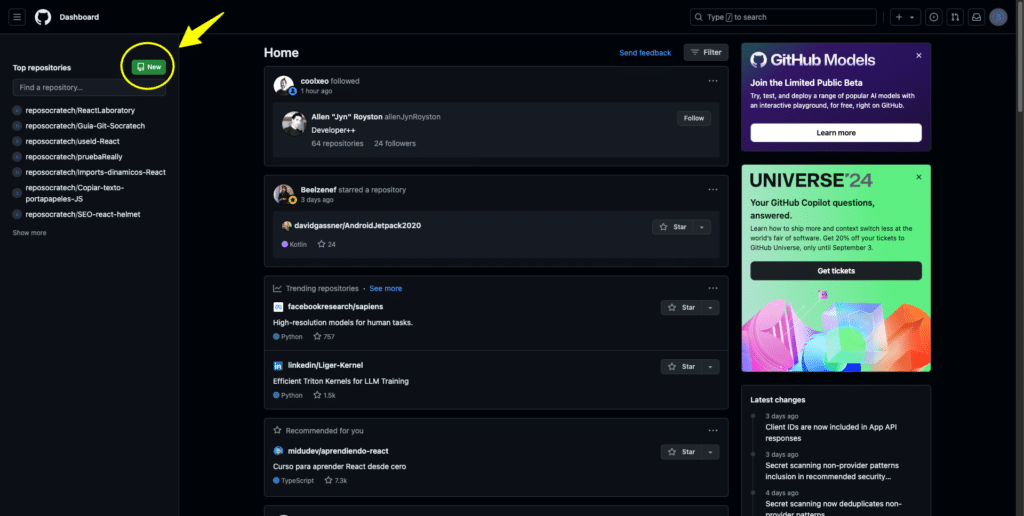This screenshot has height=516, width=1024.
Task: Expand star list dropdown for Liger-Kernel
Action: [x=711, y=366]
